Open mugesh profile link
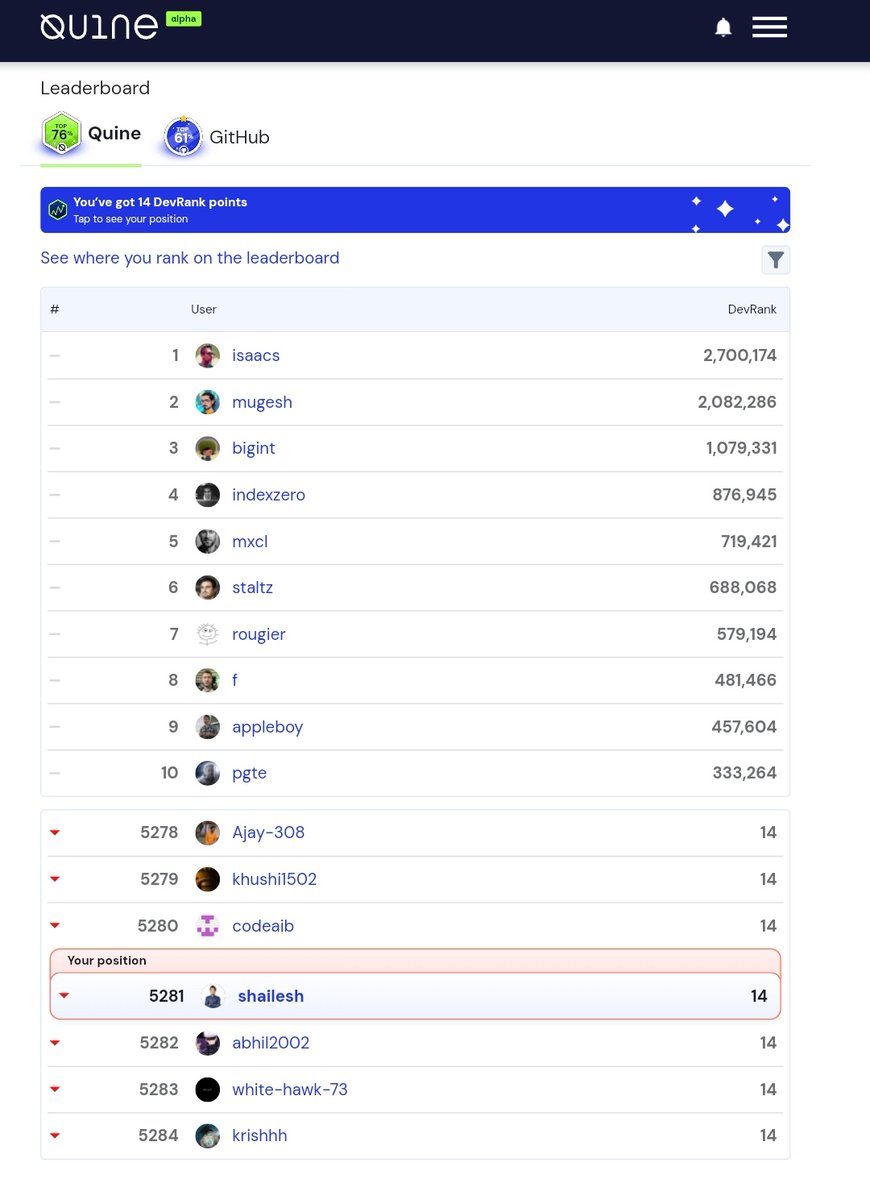 tap(262, 402)
